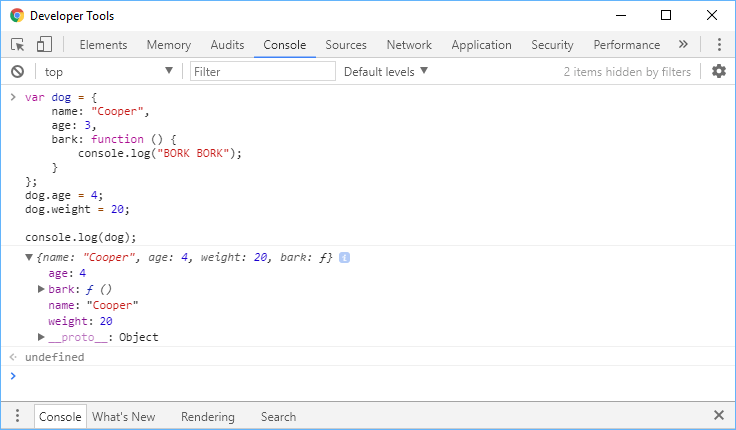The width and height of the screenshot is (736, 430).
Task: Toggle the device toolbar icon
Action: click(x=44, y=45)
